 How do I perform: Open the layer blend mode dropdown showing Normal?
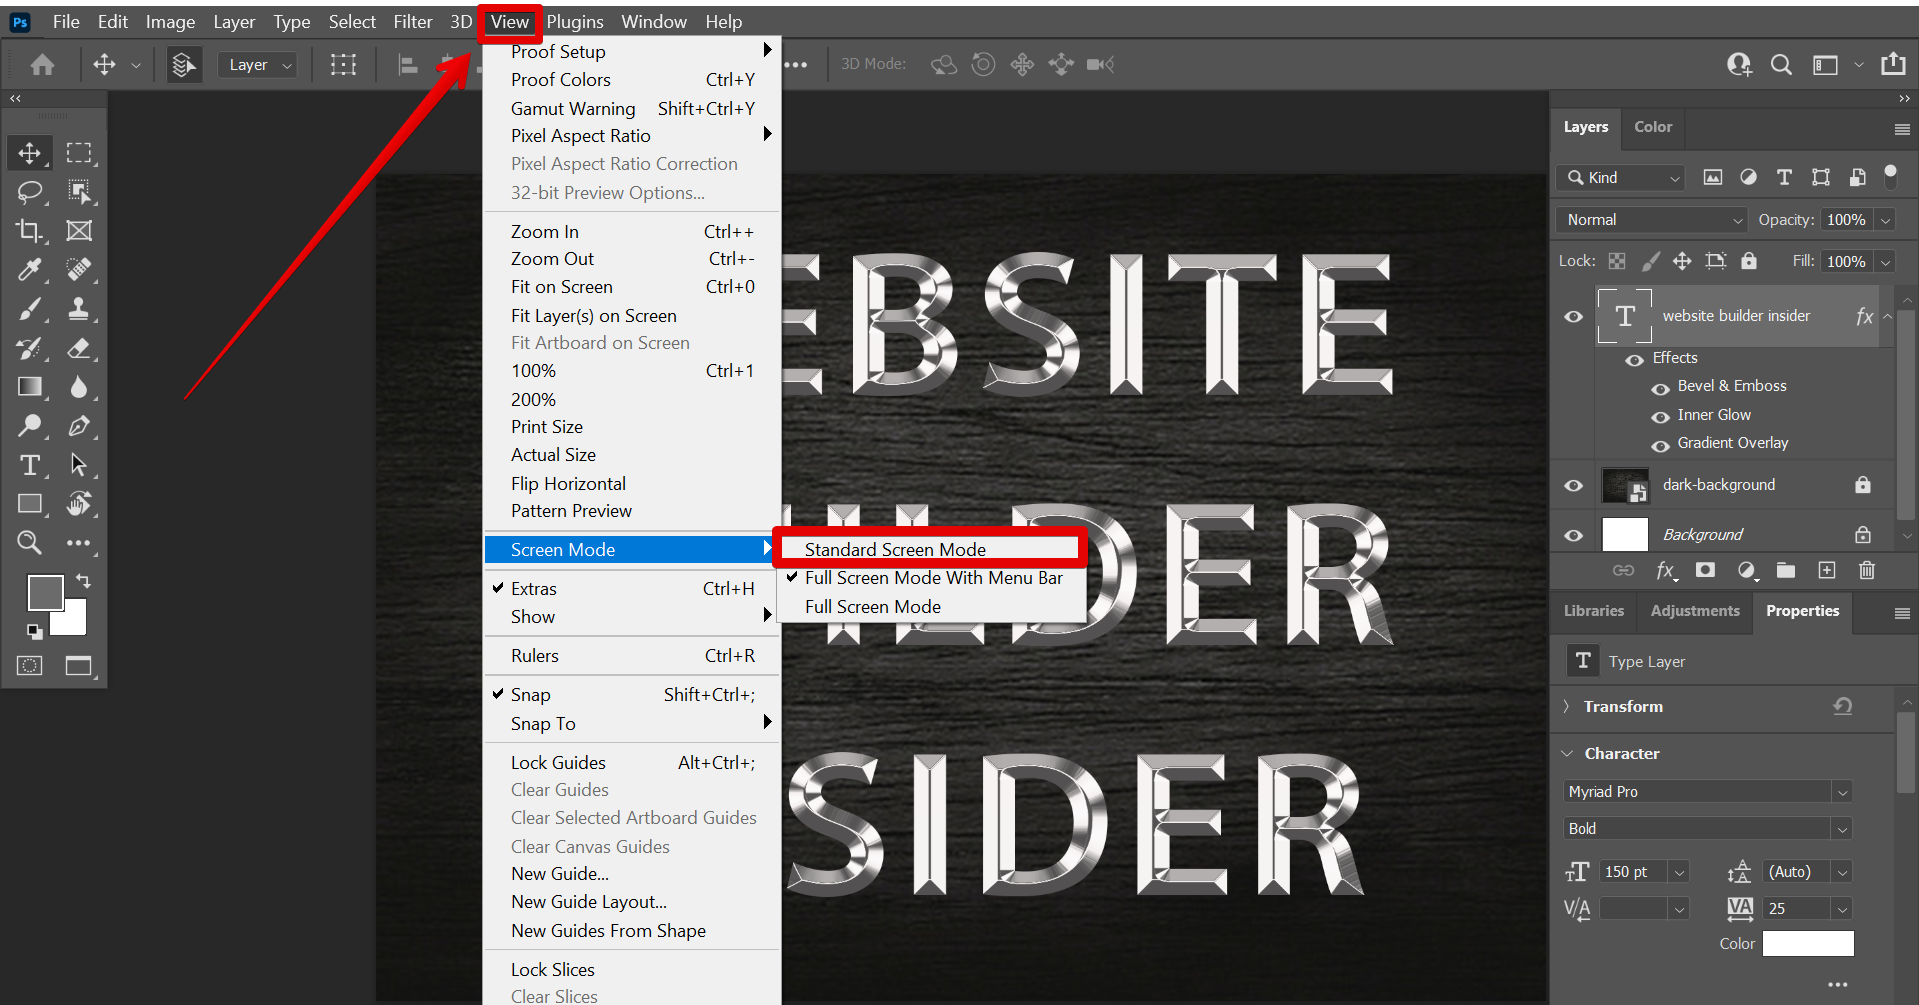click(x=1650, y=219)
